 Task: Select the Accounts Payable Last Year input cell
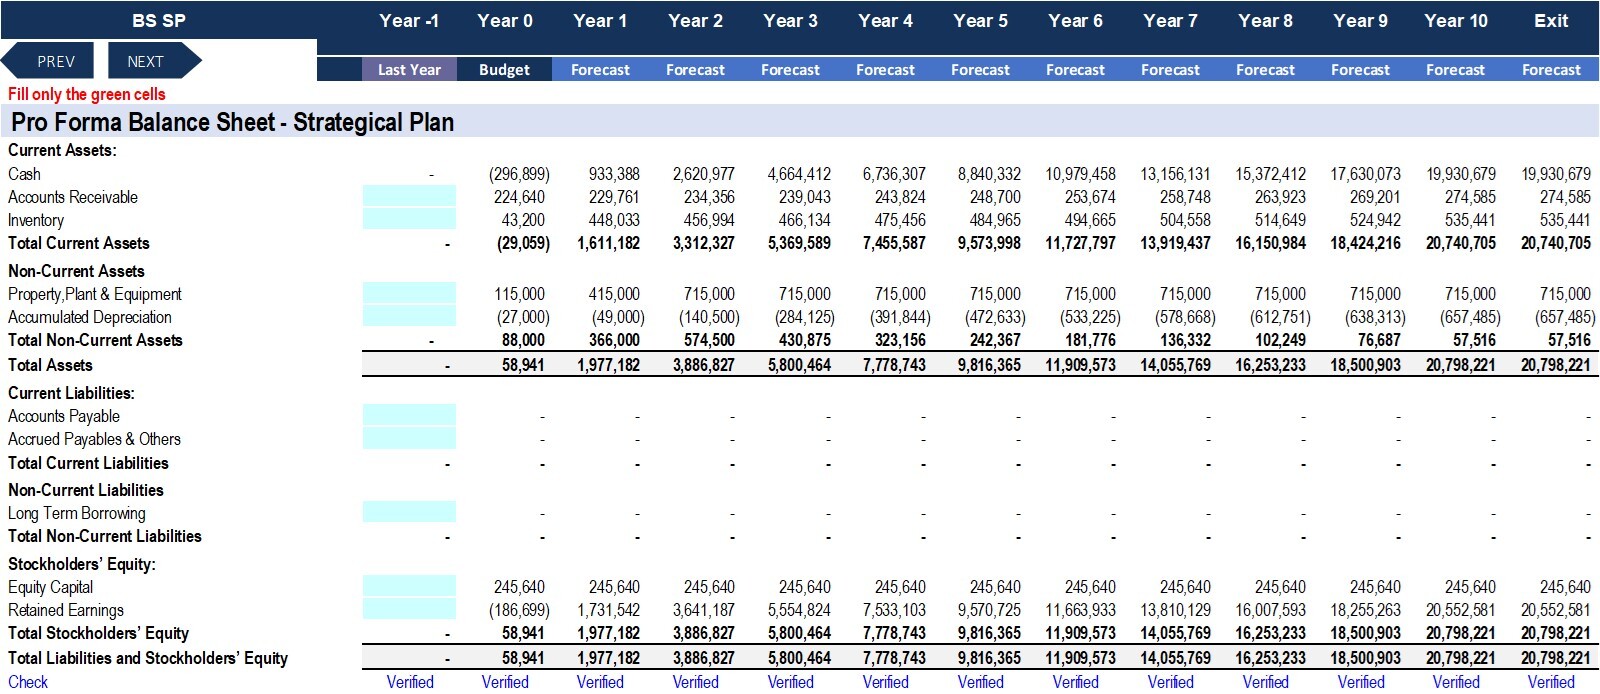[x=409, y=416]
